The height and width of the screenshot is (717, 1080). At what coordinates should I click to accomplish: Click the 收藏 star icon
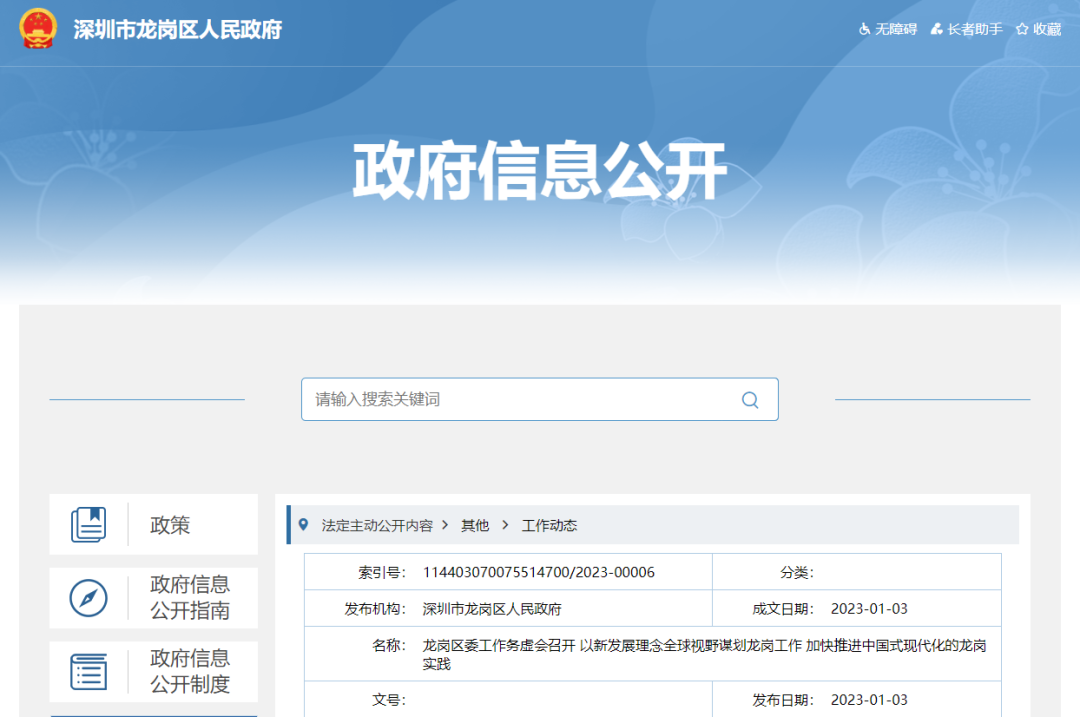click(1022, 29)
